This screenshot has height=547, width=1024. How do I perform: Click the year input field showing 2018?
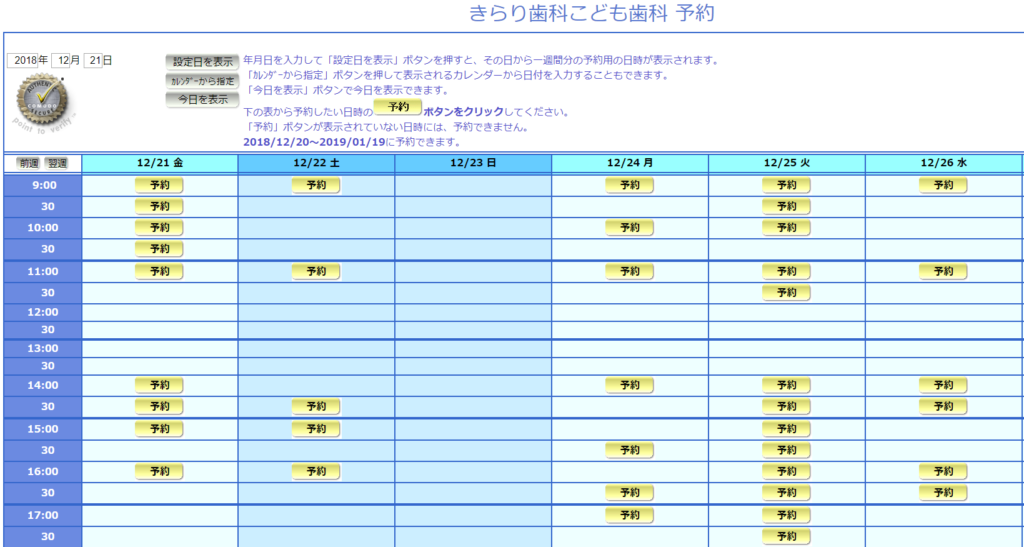click(23, 61)
